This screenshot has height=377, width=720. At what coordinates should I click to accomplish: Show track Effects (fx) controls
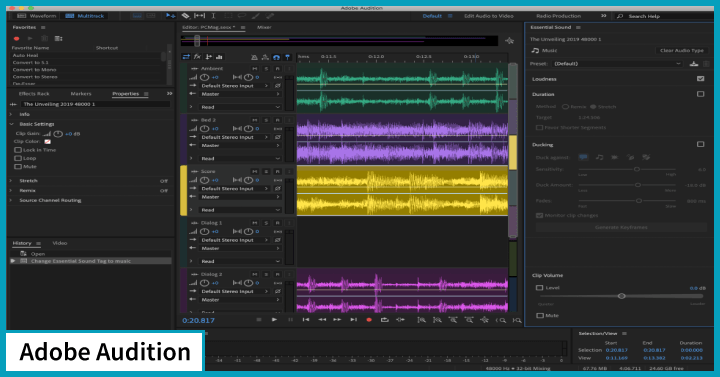(x=197, y=57)
